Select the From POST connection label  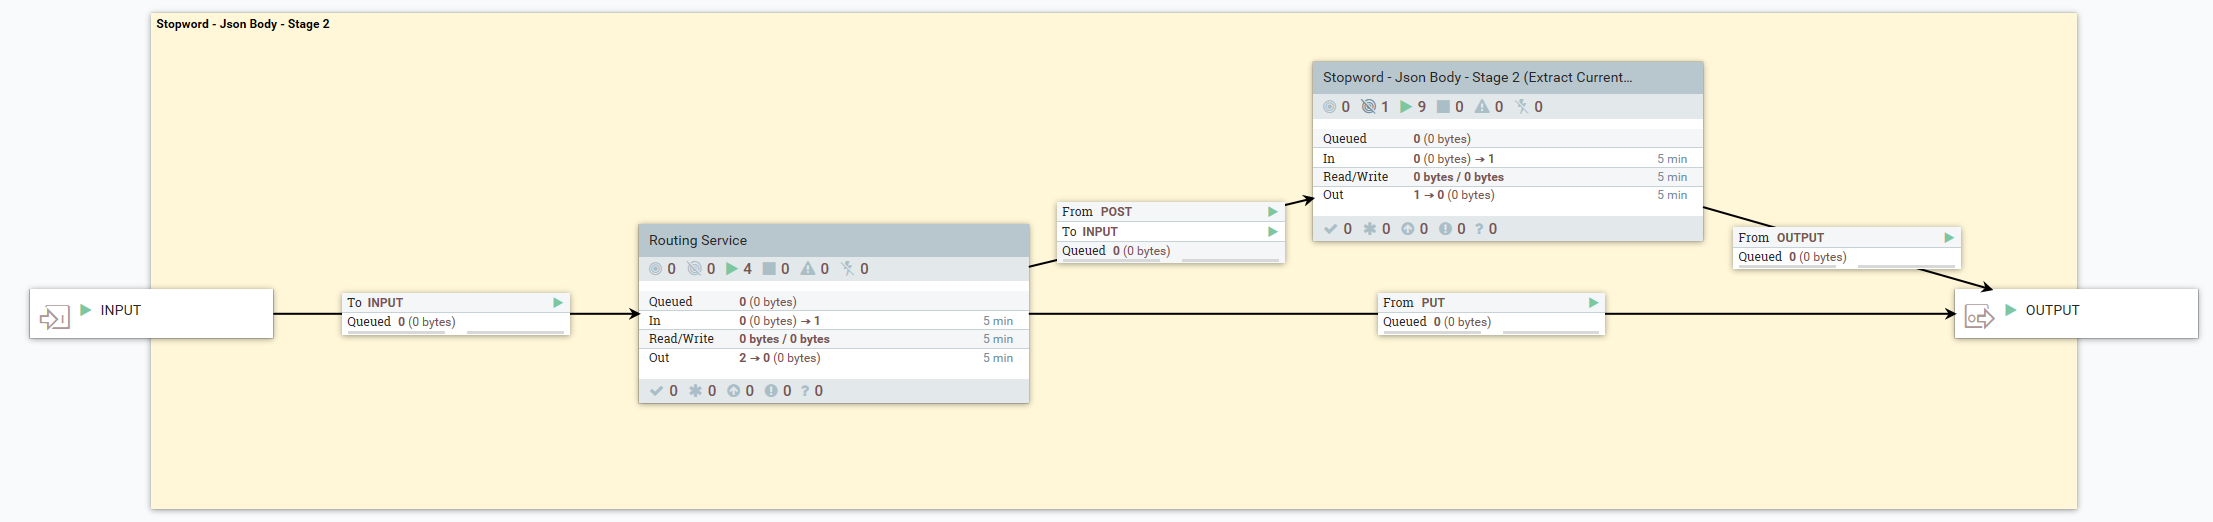(1097, 211)
